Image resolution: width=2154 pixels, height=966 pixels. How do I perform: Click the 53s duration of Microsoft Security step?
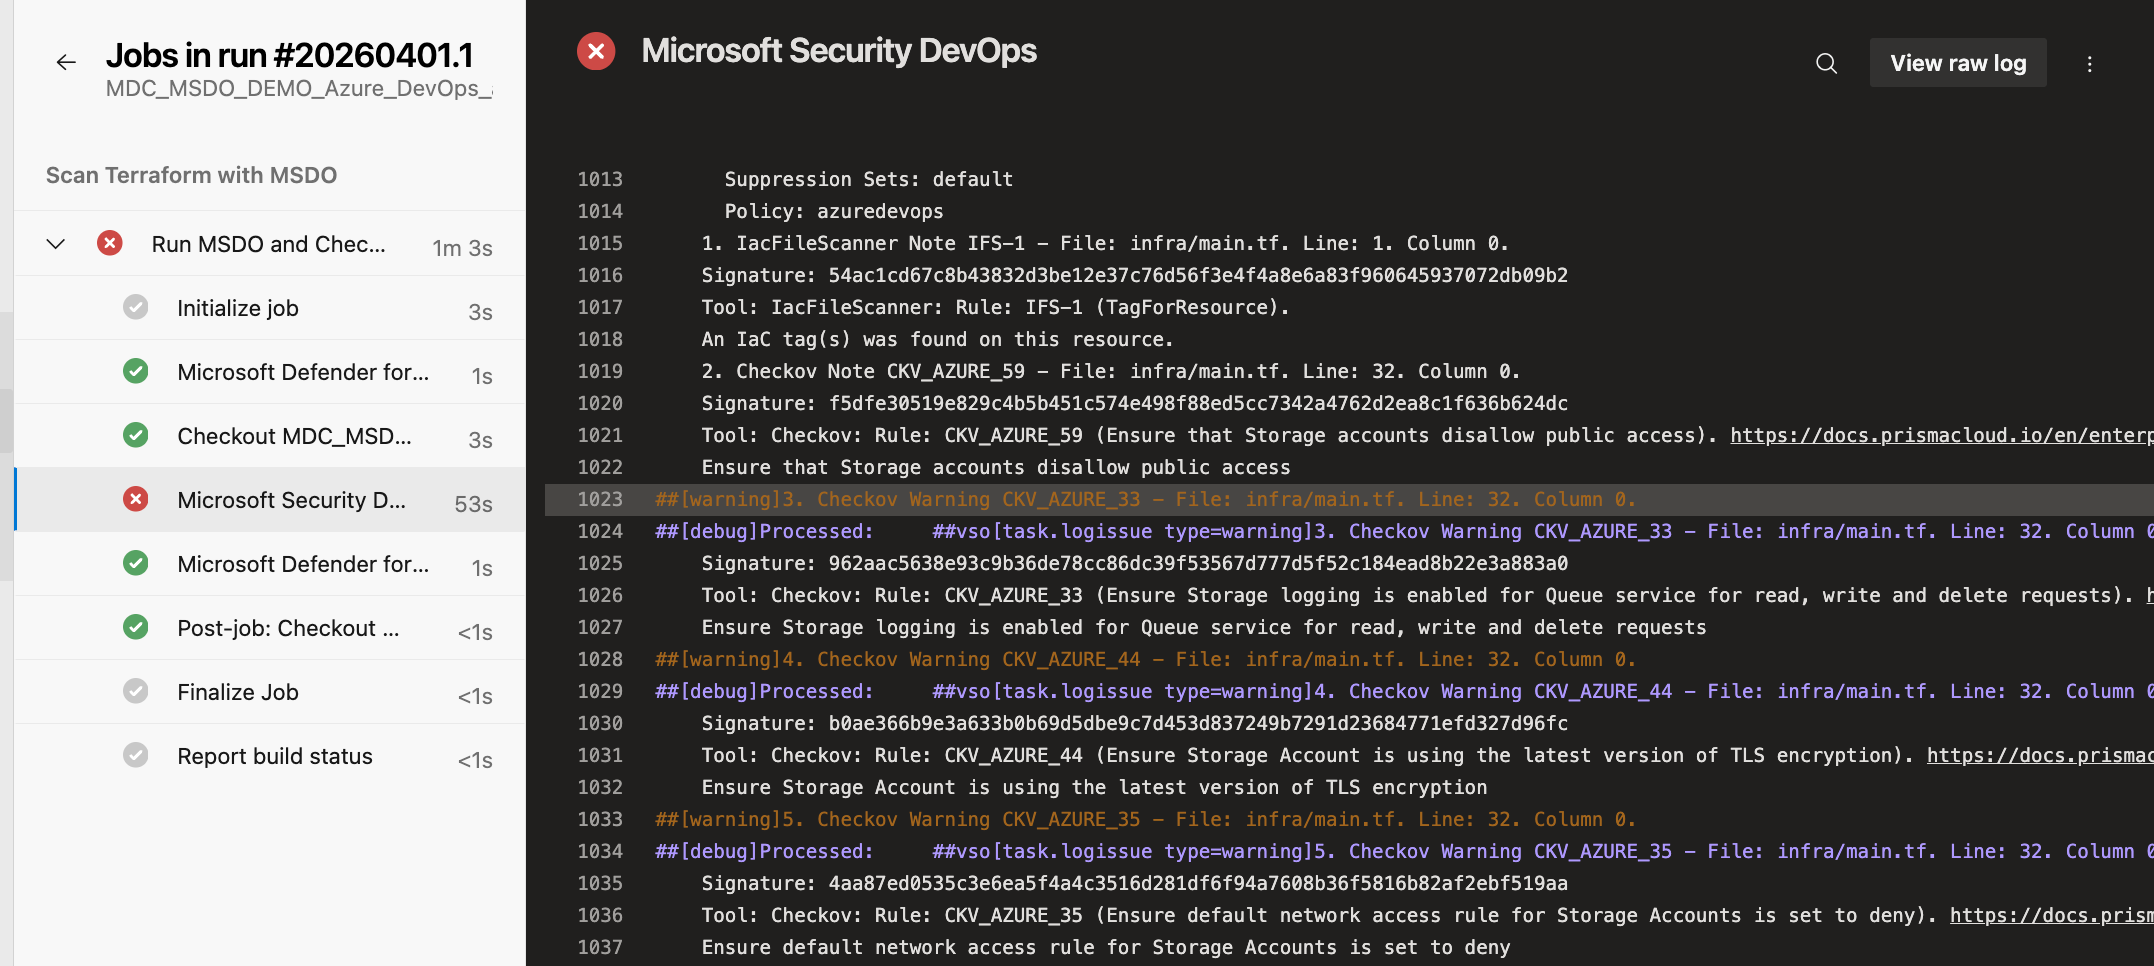(474, 504)
